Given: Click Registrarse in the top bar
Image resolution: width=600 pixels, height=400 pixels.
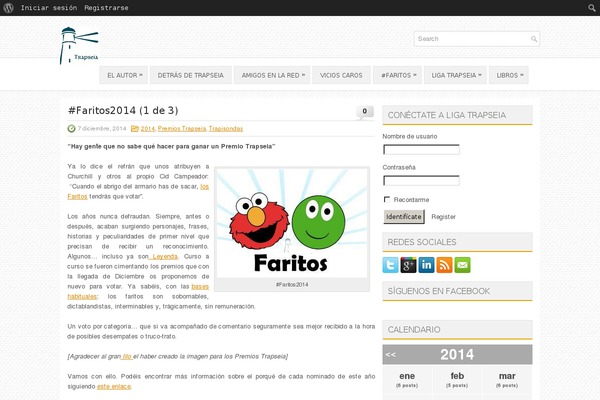Looking at the screenshot, I should 106,8.
